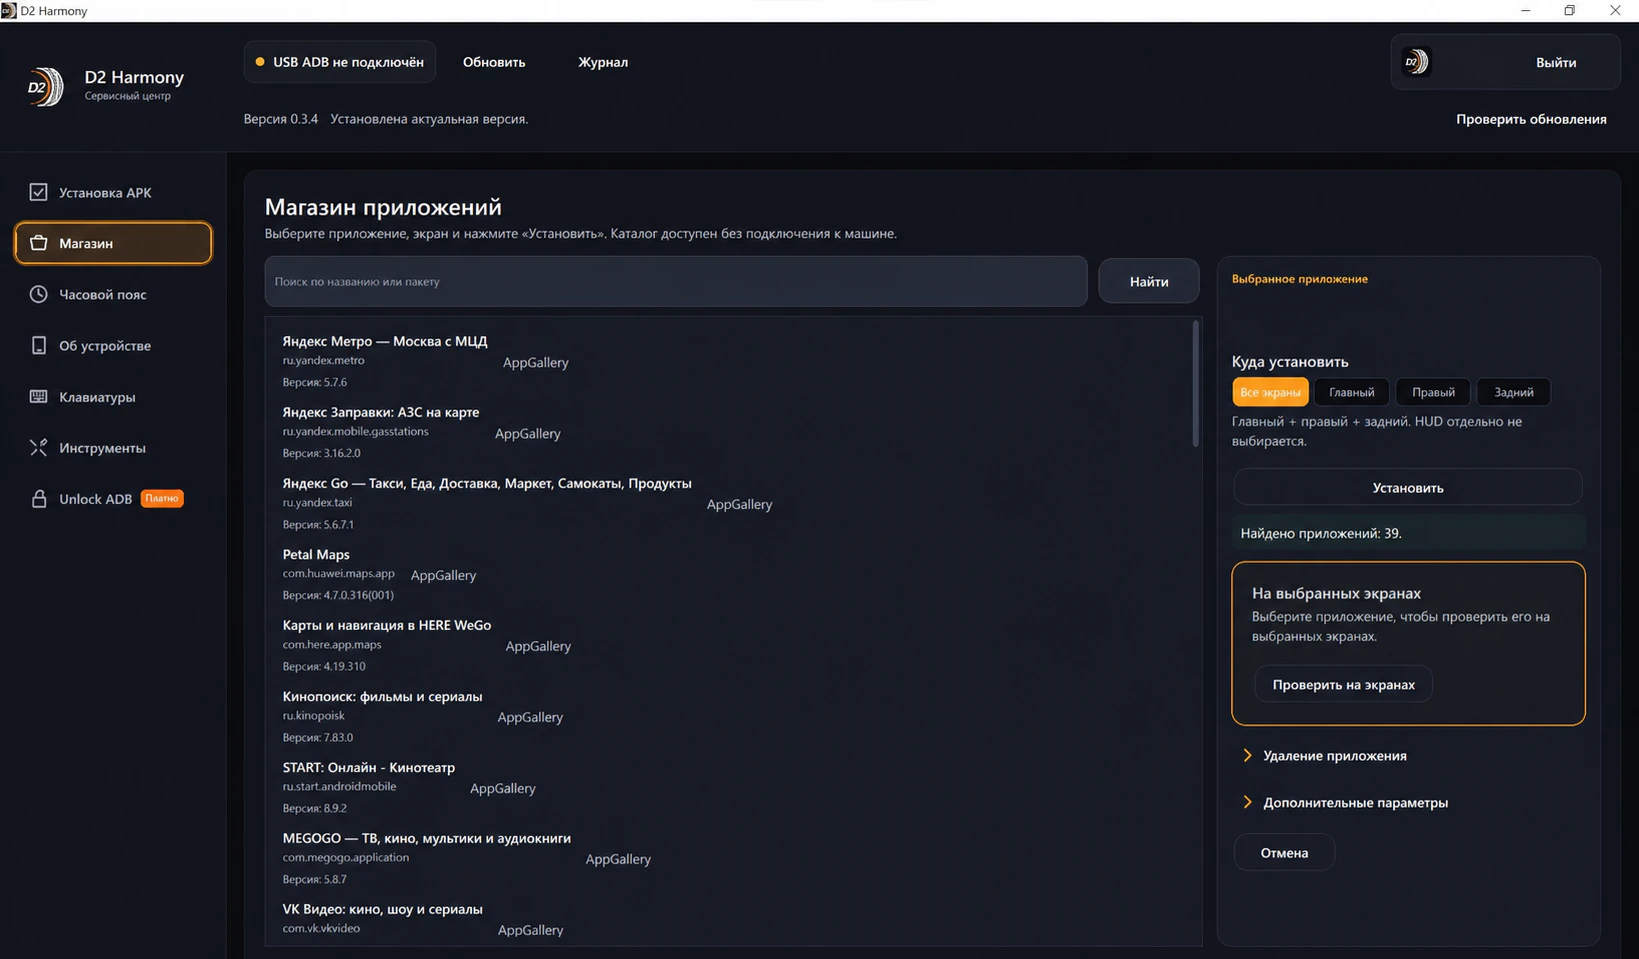Click the APK install checkmark icon in sidebar
This screenshot has width=1639, height=959.
click(x=38, y=192)
